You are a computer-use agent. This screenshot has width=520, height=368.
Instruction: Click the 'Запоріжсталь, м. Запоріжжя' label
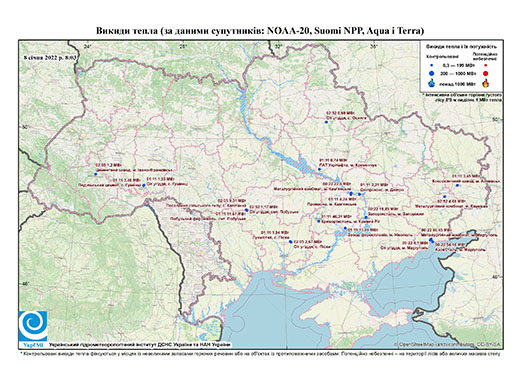click(395, 214)
